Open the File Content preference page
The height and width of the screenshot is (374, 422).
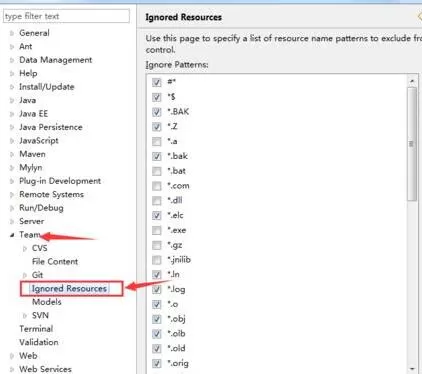55,262
